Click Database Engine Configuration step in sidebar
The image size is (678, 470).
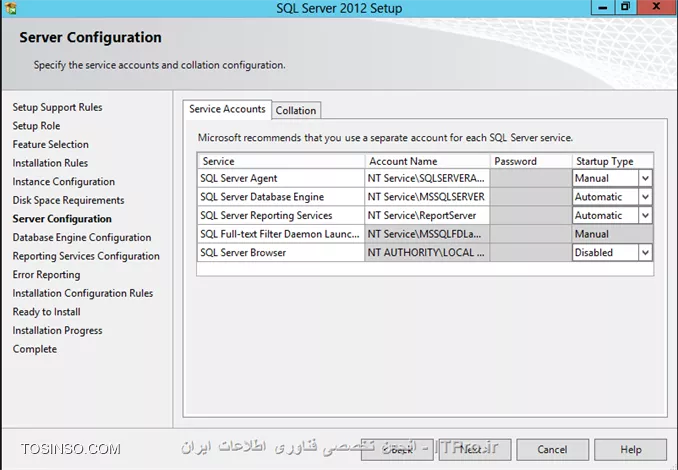click(x=82, y=237)
